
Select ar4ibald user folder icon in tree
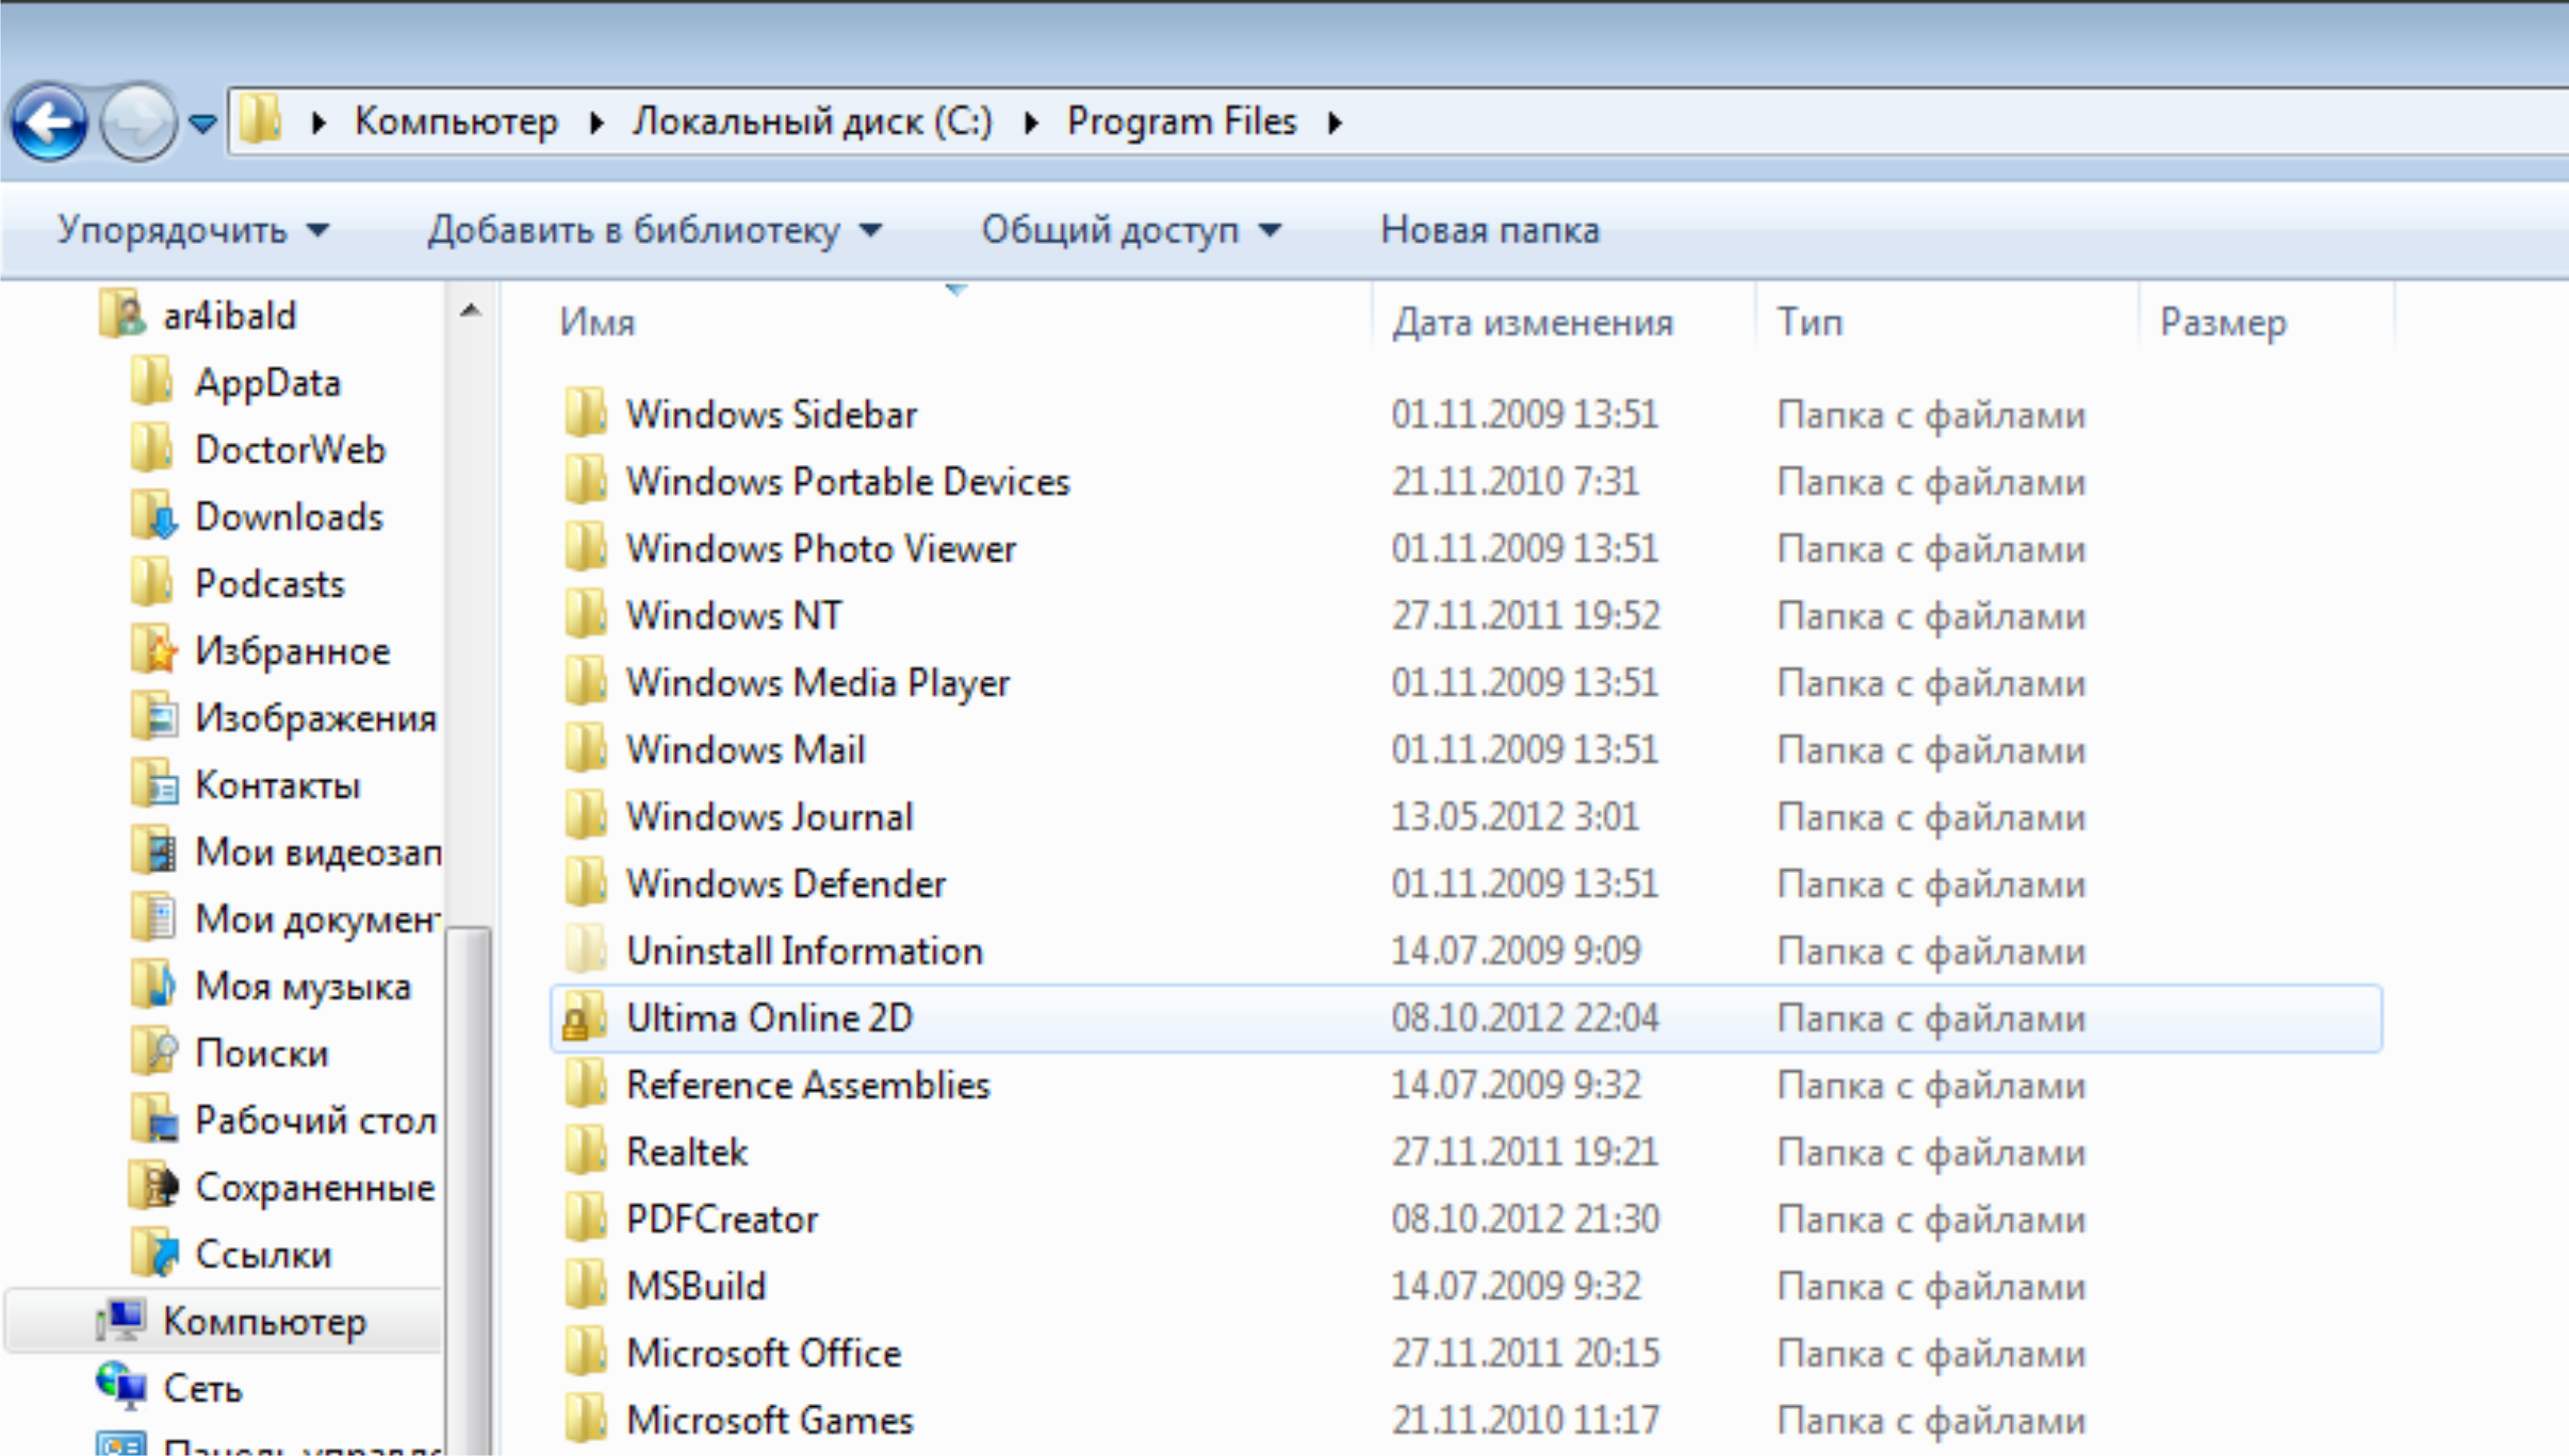click(123, 314)
